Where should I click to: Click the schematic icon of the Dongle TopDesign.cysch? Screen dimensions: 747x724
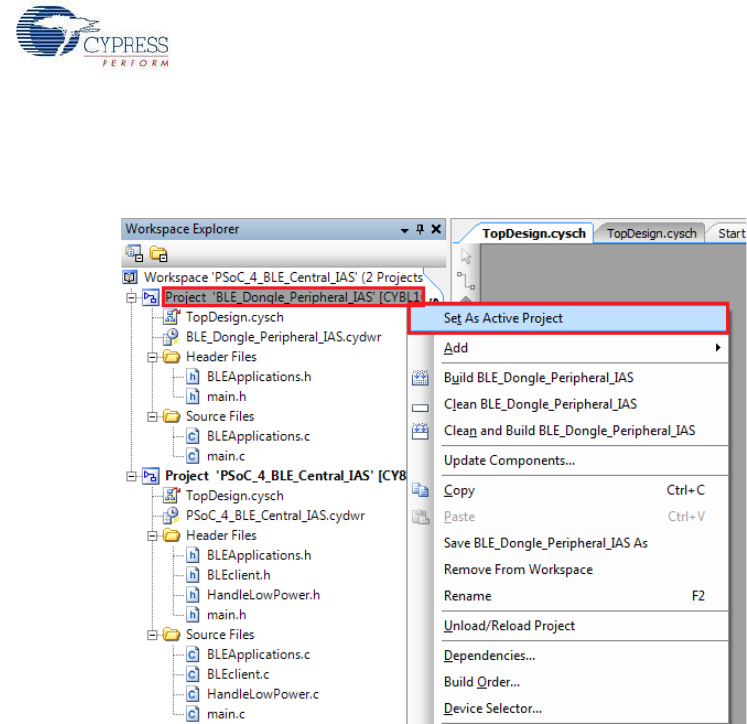click(x=171, y=317)
